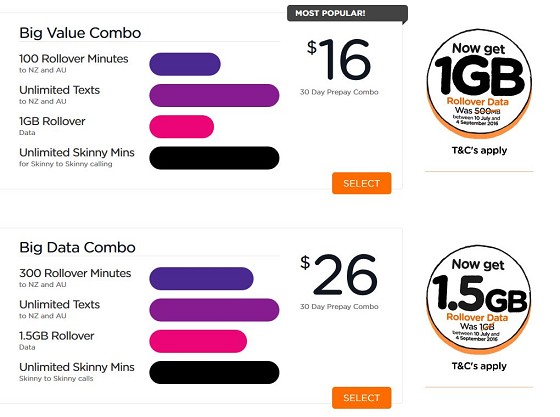Image resolution: width=560 pixels, height=417 pixels.
Task: Select the $16 Big Value Combo
Action: click(361, 183)
